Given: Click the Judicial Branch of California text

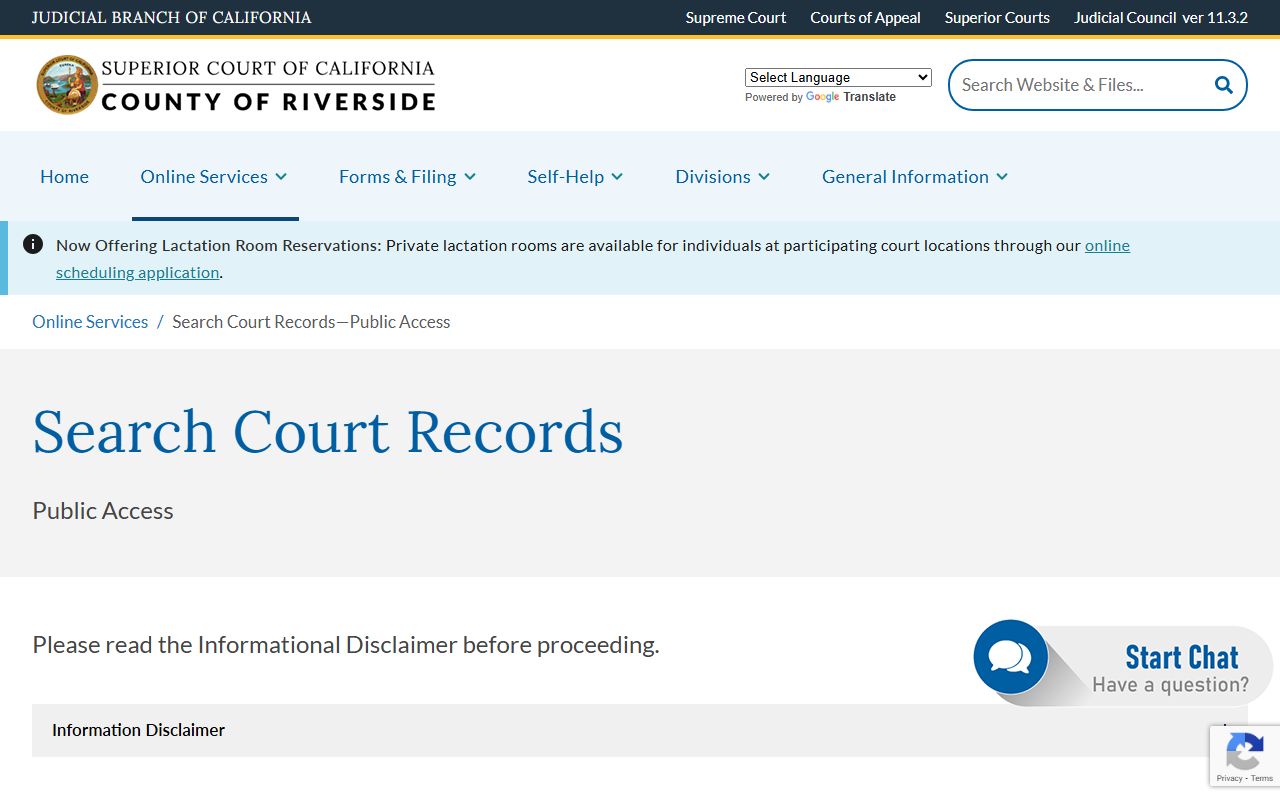Looking at the screenshot, I should point(171,18).
